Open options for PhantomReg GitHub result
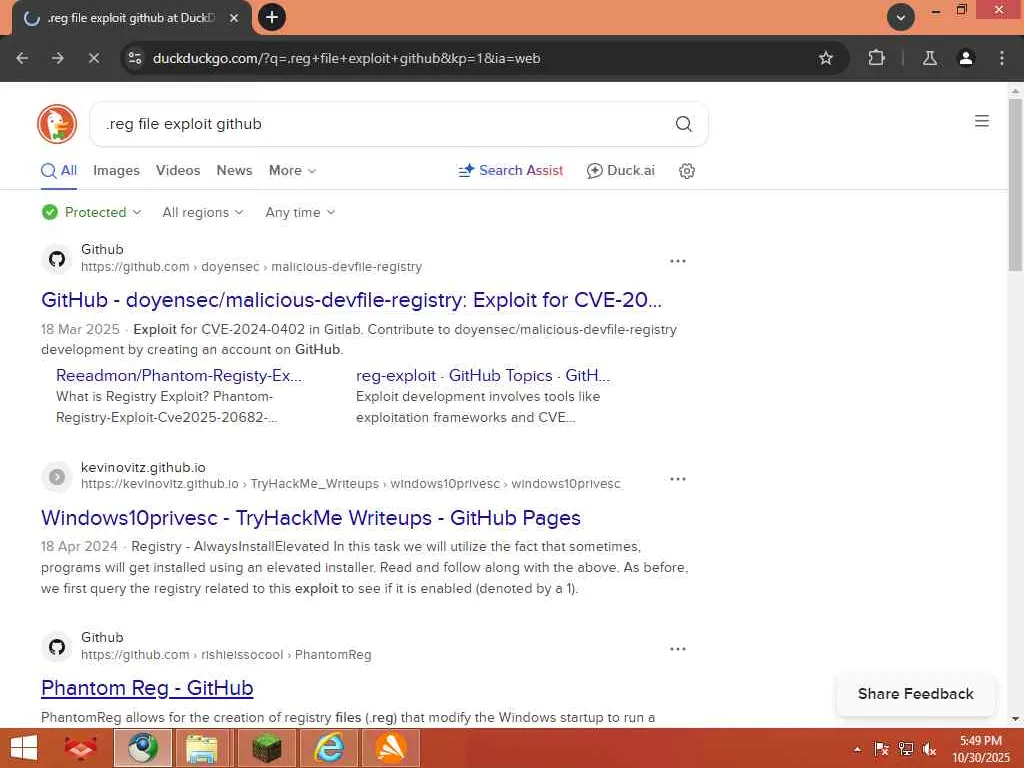 coord(678,649)
